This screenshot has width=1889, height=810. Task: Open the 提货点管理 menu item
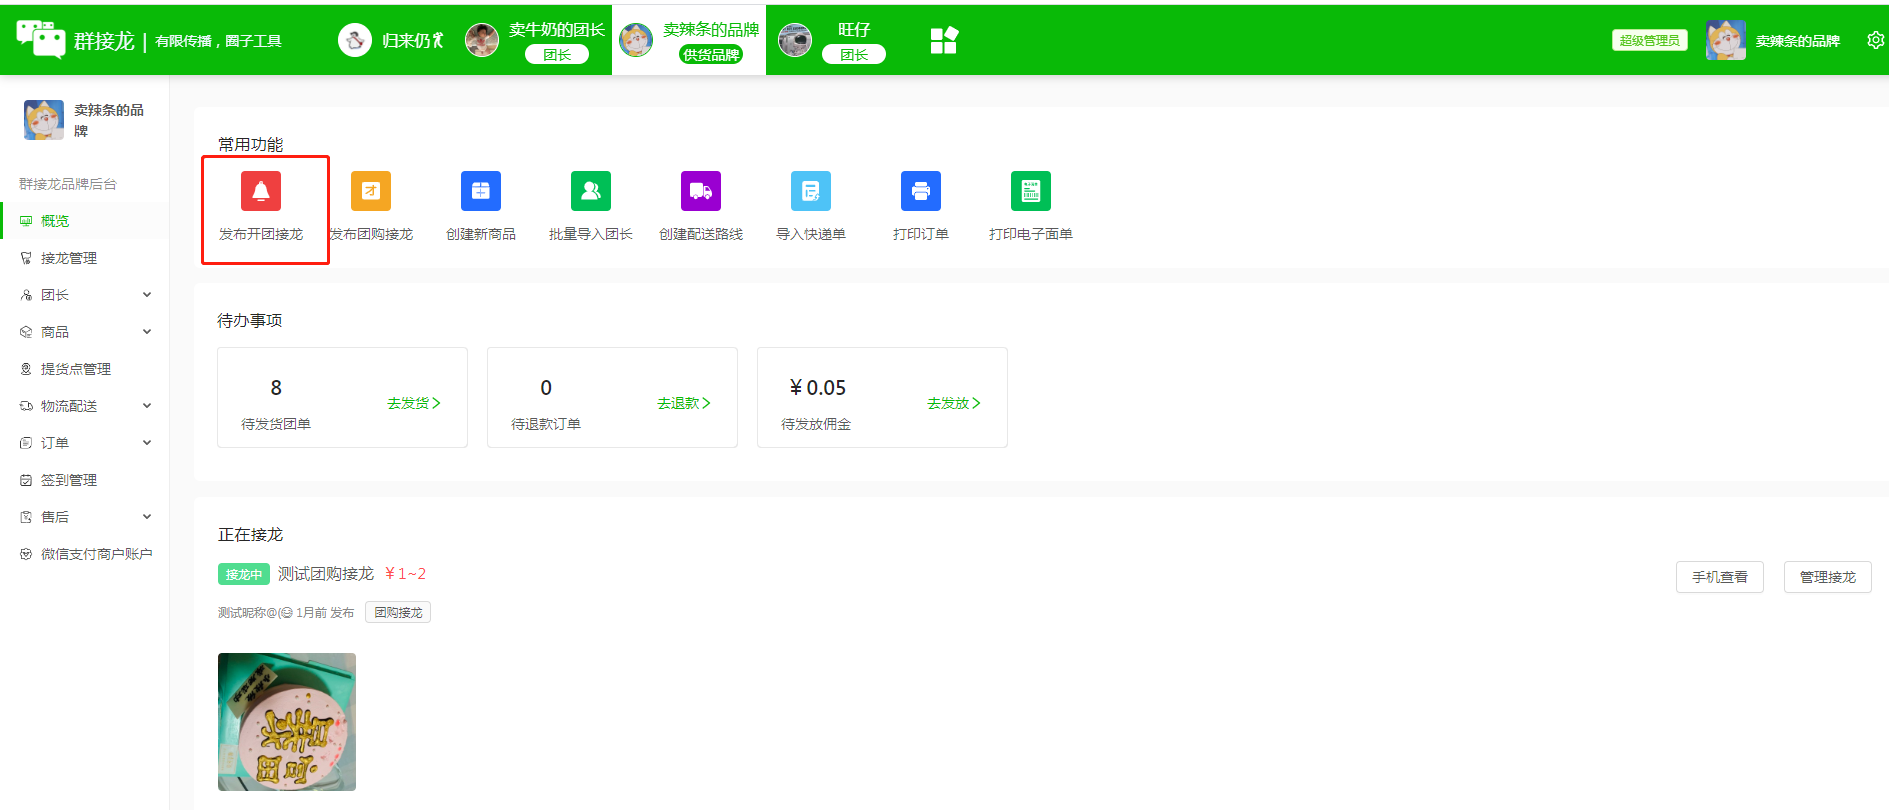pos(85,369)
